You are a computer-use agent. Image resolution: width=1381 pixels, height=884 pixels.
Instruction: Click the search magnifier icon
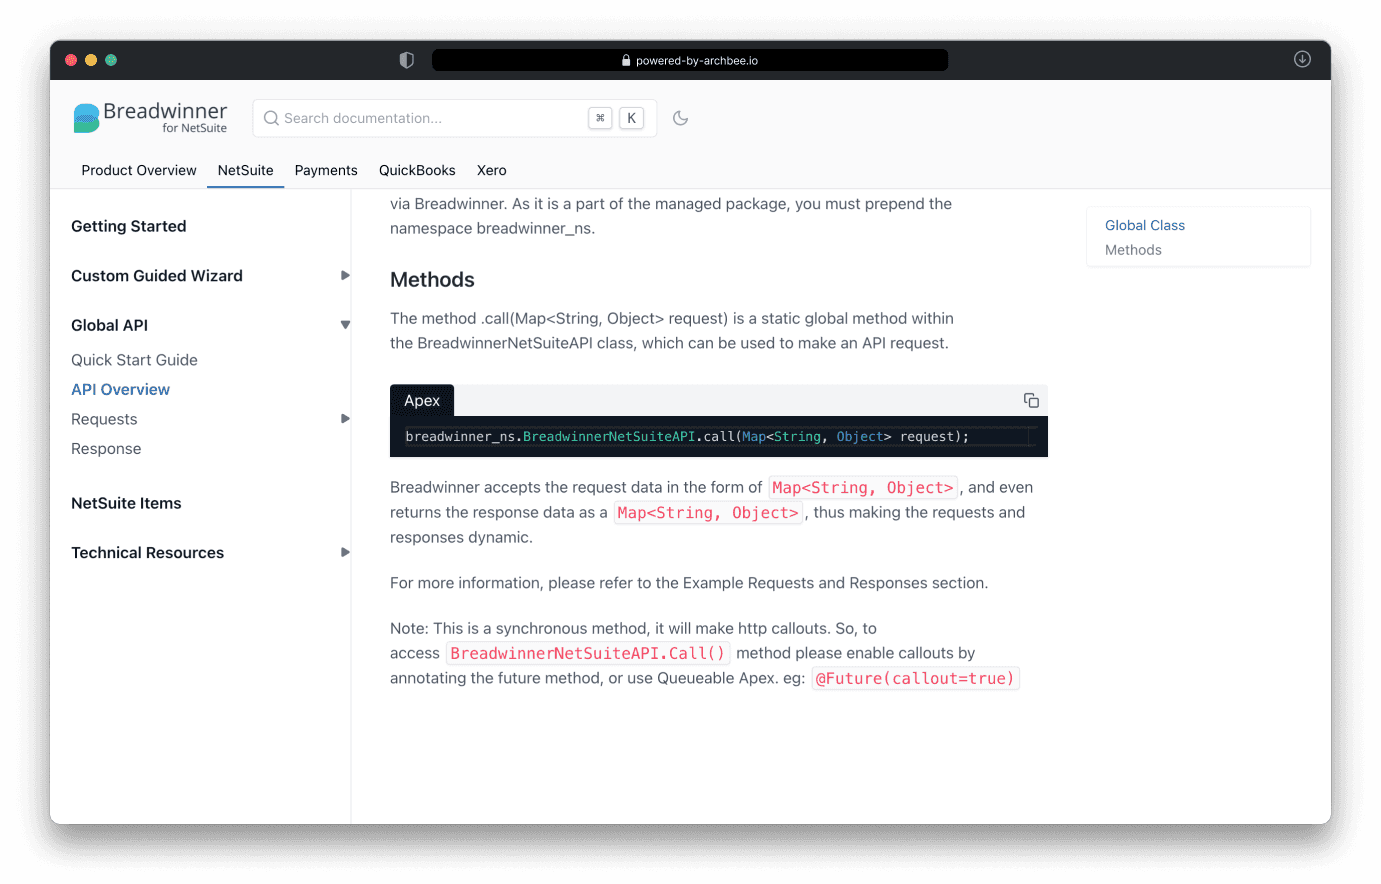pos(271,118)
